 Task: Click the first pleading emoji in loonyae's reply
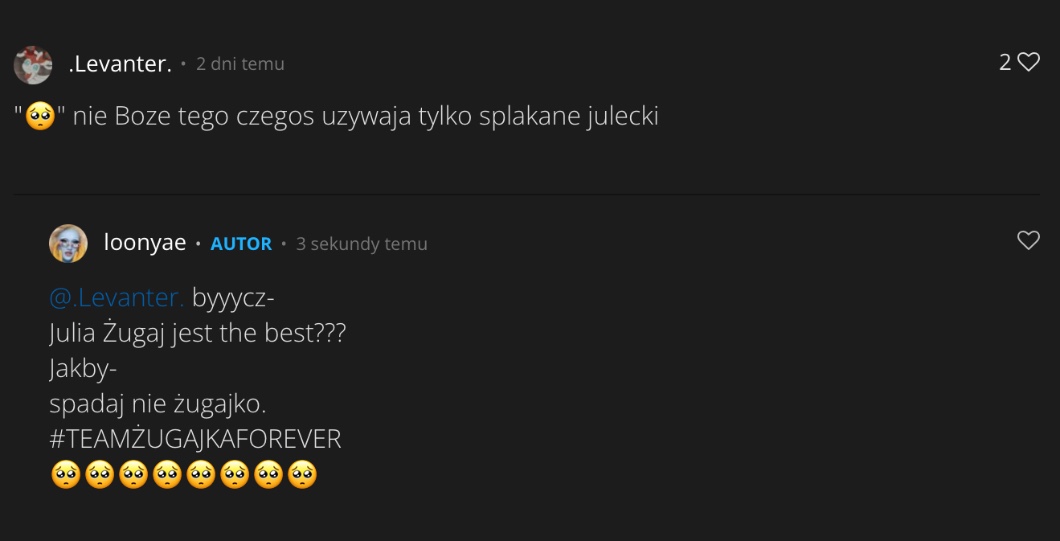click(x=65, y=475)
